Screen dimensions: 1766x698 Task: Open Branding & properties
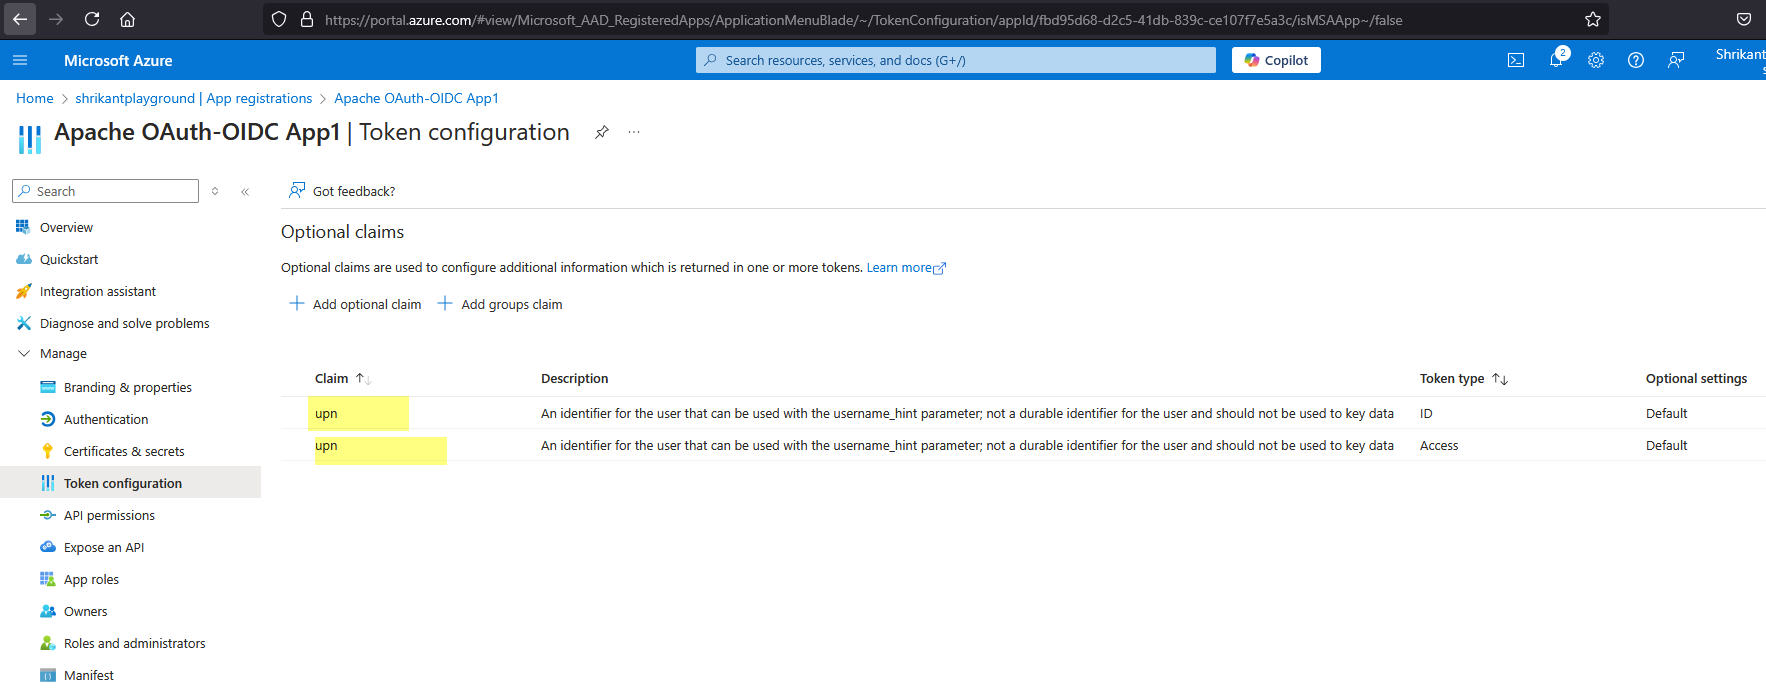[x=130, y=387]
